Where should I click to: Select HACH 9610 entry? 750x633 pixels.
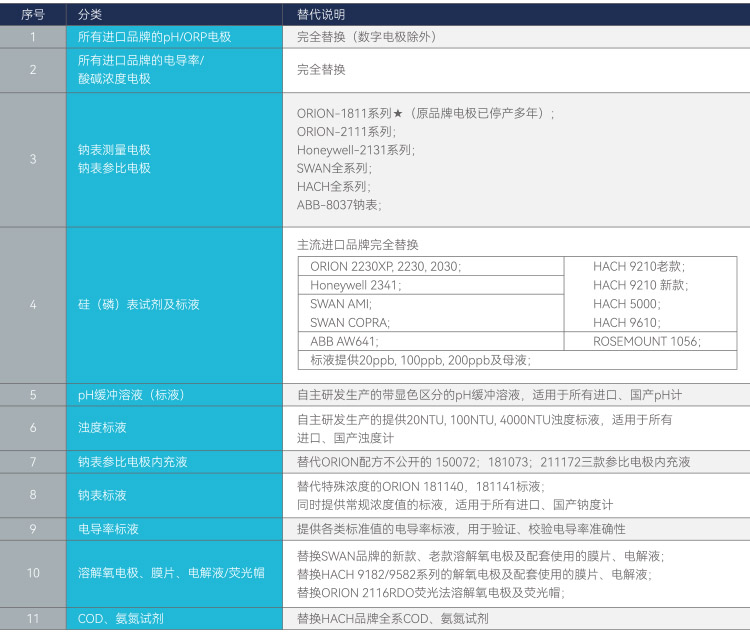(627, 322)
